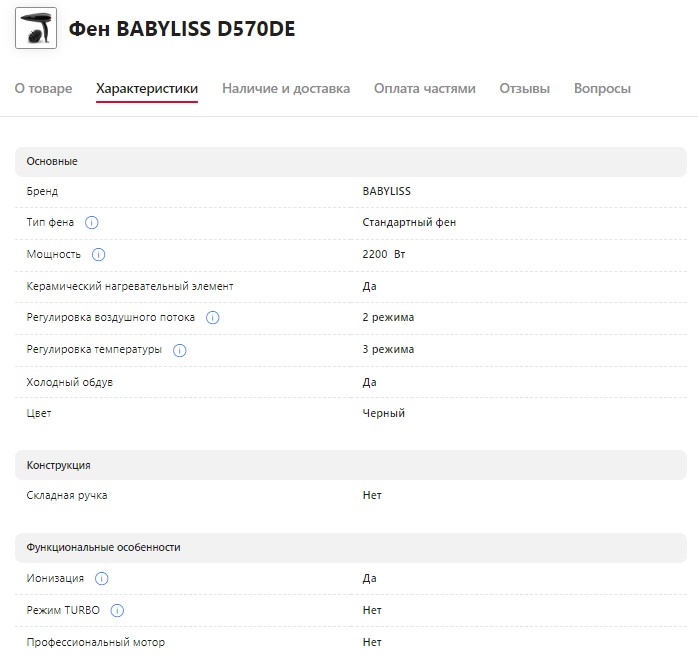Click the Режим TURBO label
Screen dimensions: 698x662
point(63,610)
